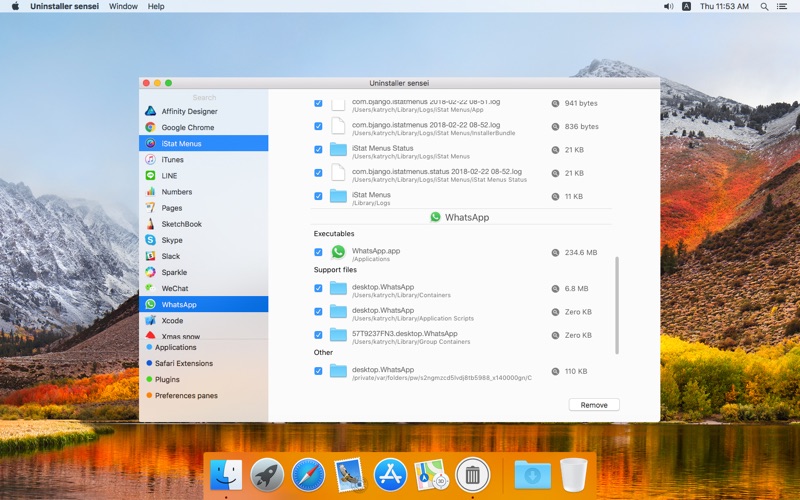Image resolution: width=800 pixels, height=500 pixels.
Task: Click the Search field in the sidebar
Action: click(204, 97)
